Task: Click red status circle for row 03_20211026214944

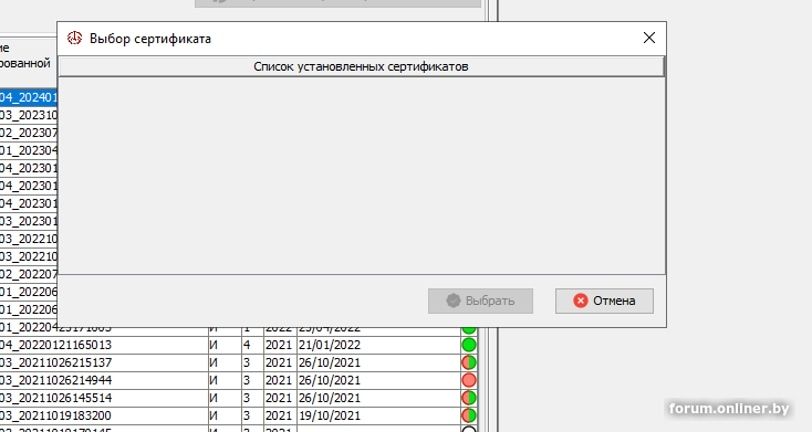Action: click(x=468, y=380)
